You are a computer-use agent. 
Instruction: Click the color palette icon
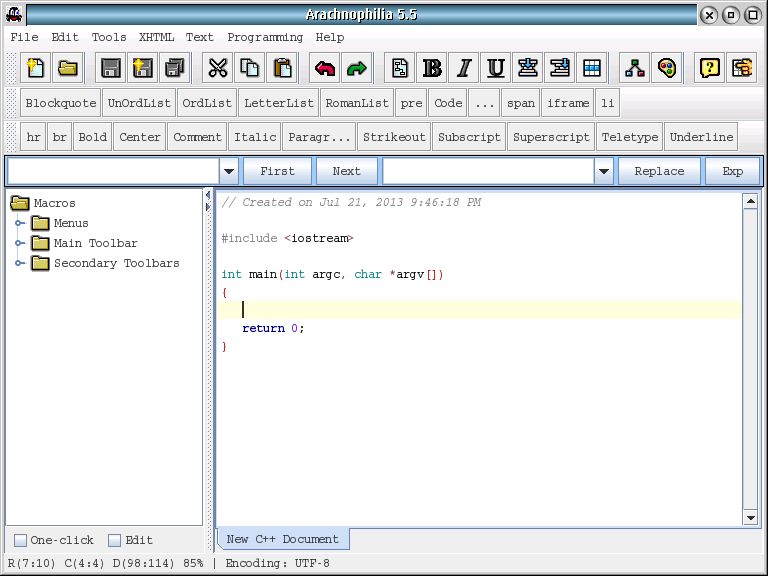tap(666, 68)
